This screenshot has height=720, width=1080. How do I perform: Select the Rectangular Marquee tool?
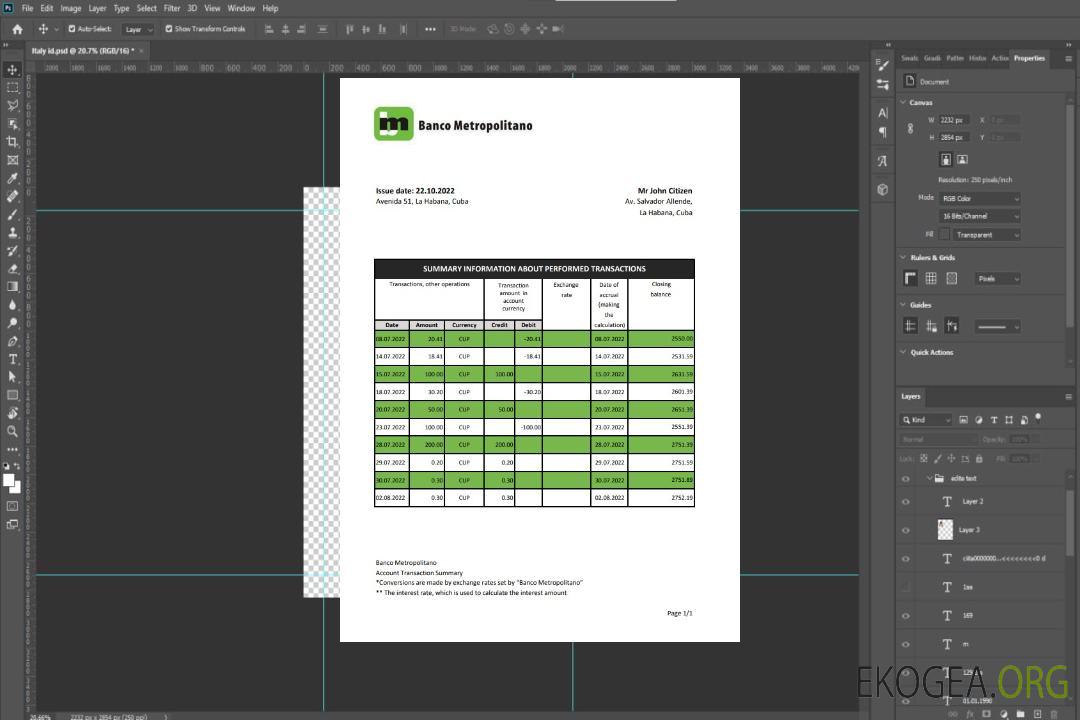coord(12,87)
